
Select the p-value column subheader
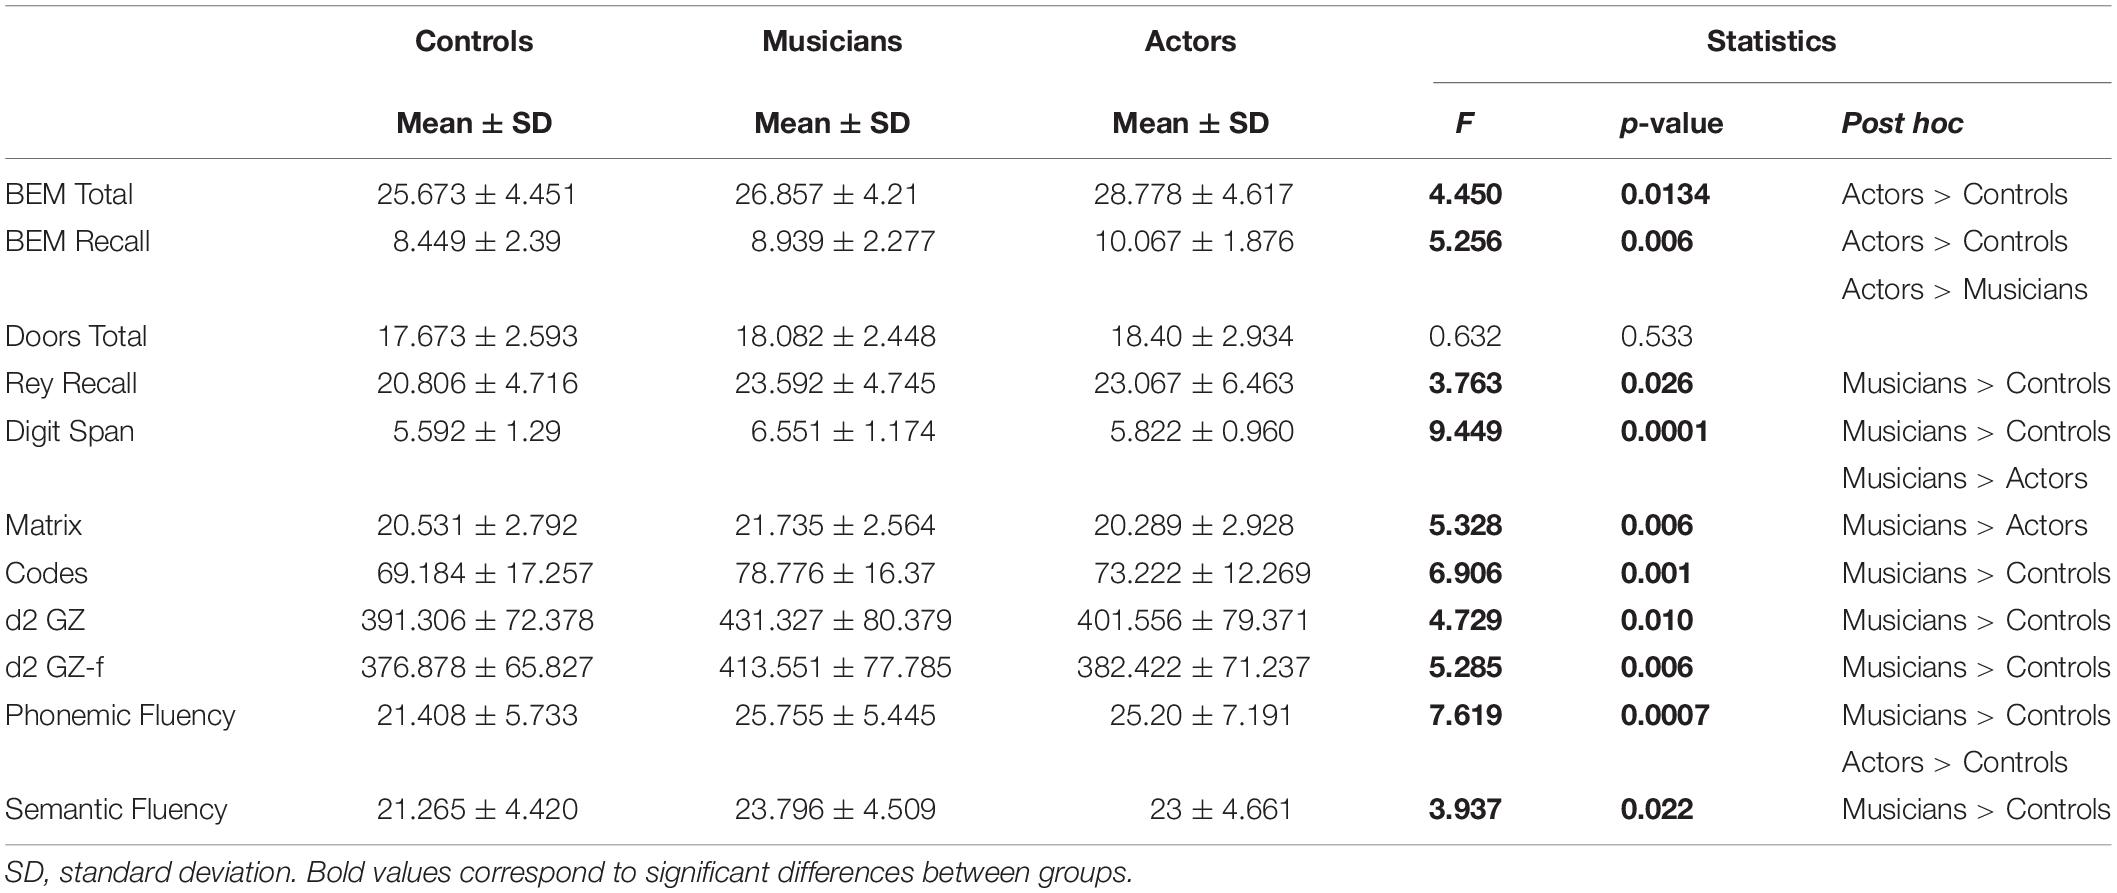tap(1671, 124)
